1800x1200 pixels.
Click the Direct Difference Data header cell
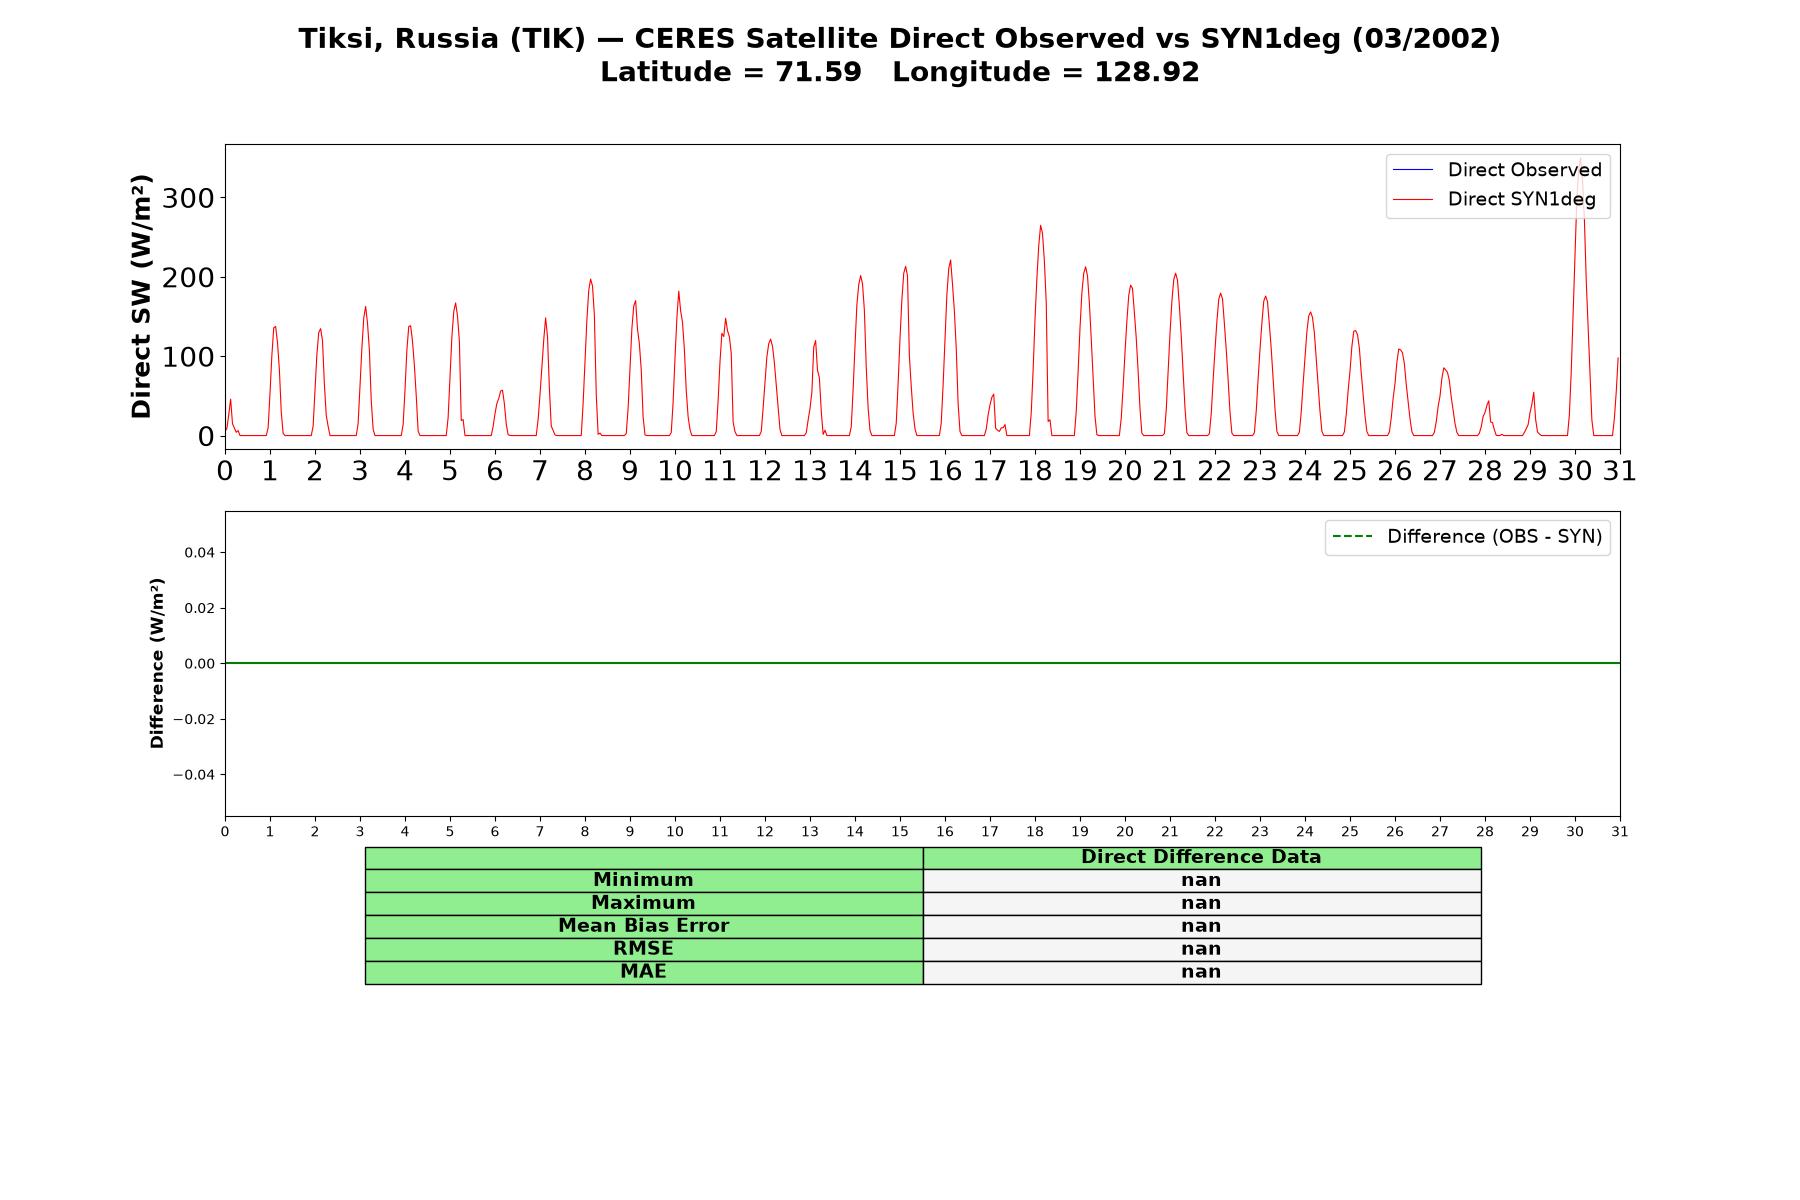pos(1201,857)
